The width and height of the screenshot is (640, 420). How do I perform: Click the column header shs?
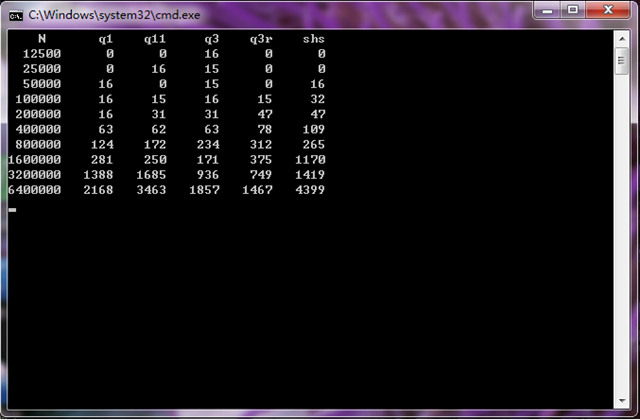314,39
